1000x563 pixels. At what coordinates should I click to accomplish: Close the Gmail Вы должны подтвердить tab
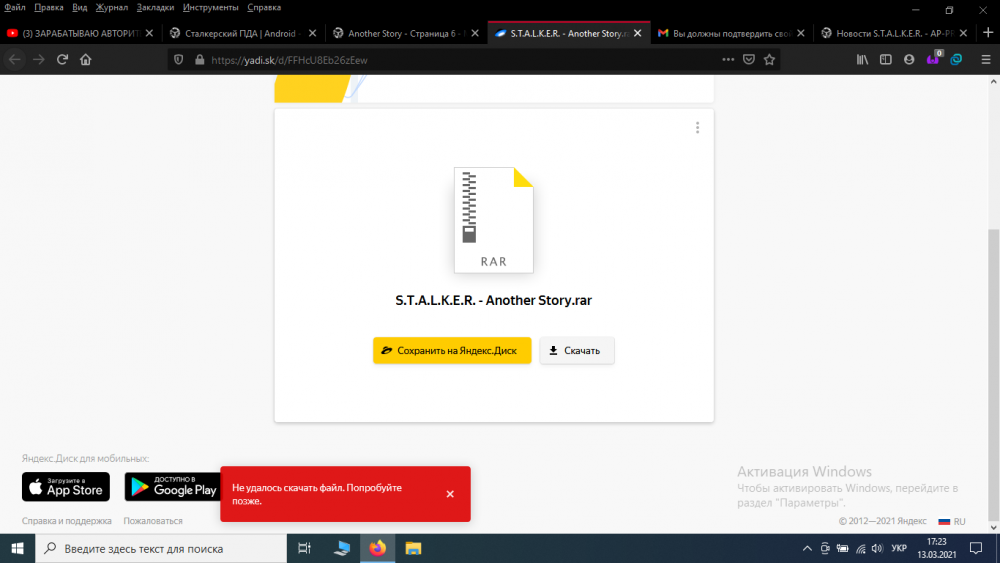click(x=801, y=33)
